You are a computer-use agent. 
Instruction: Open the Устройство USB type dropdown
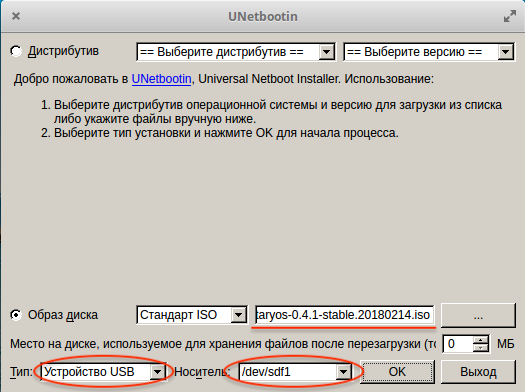(103, 372)
